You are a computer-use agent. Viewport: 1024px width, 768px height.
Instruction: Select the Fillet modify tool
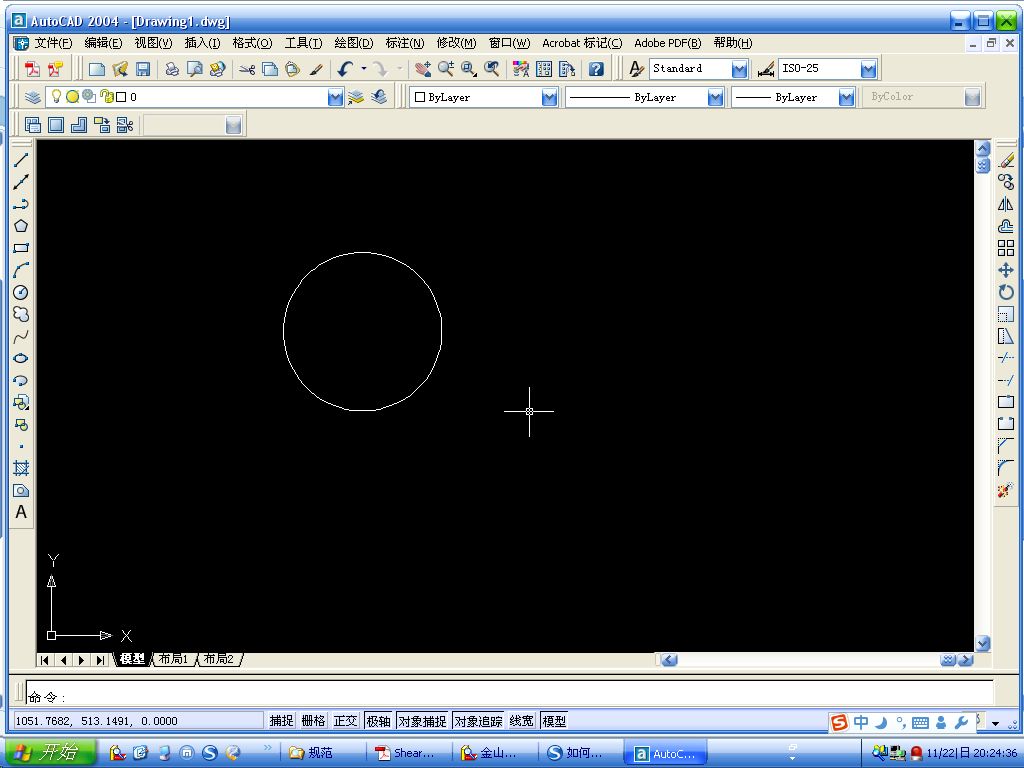point(1006,468)
